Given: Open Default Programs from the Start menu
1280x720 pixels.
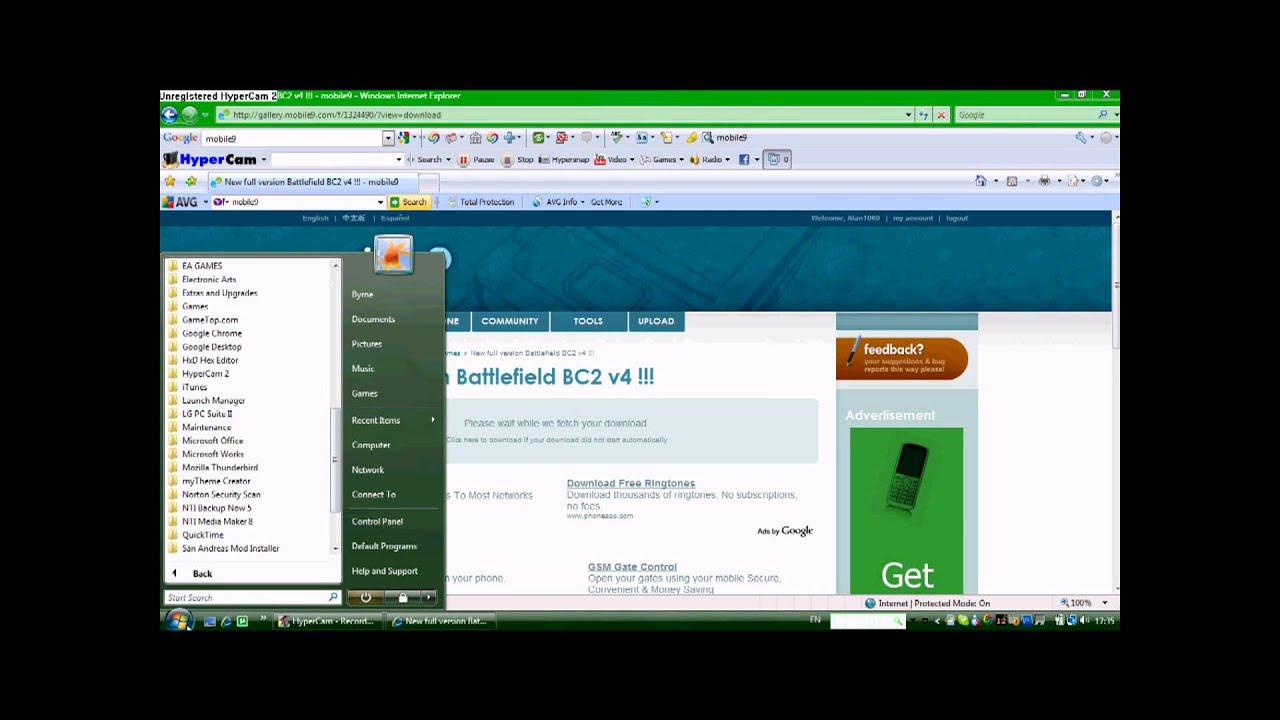Looking at the screenshot, I should (384, 547).
